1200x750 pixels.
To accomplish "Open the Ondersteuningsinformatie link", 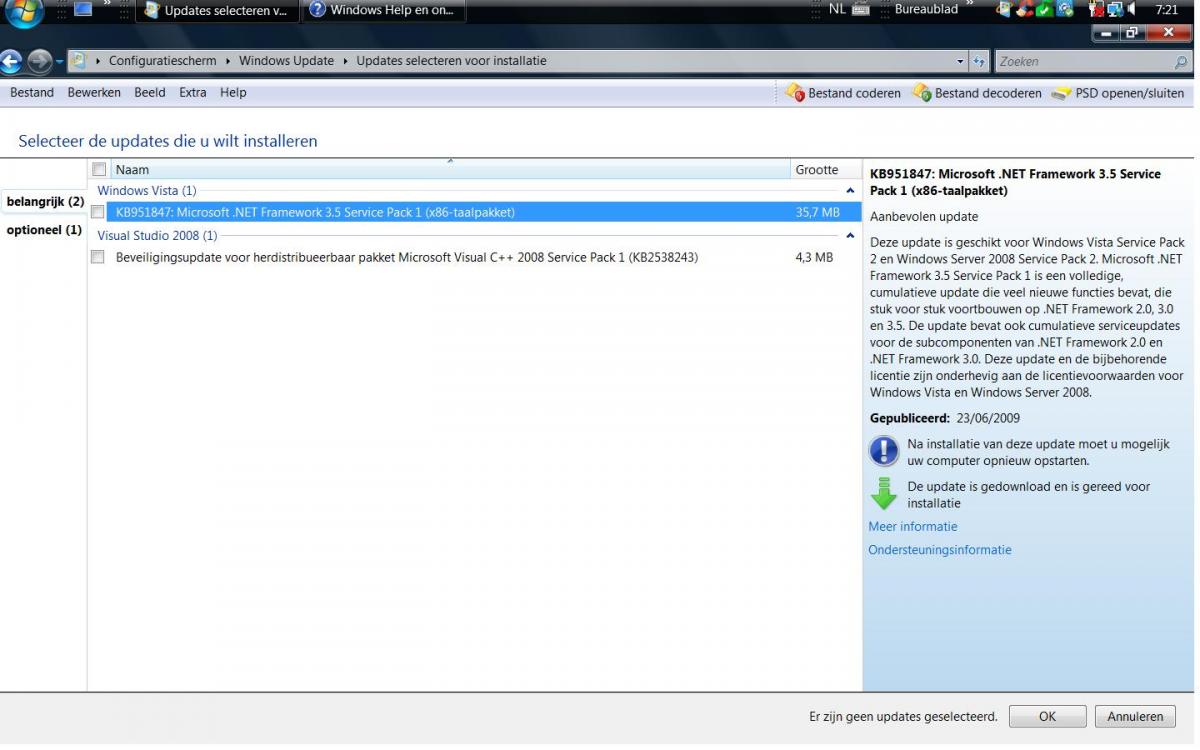I will coord(940,550).
